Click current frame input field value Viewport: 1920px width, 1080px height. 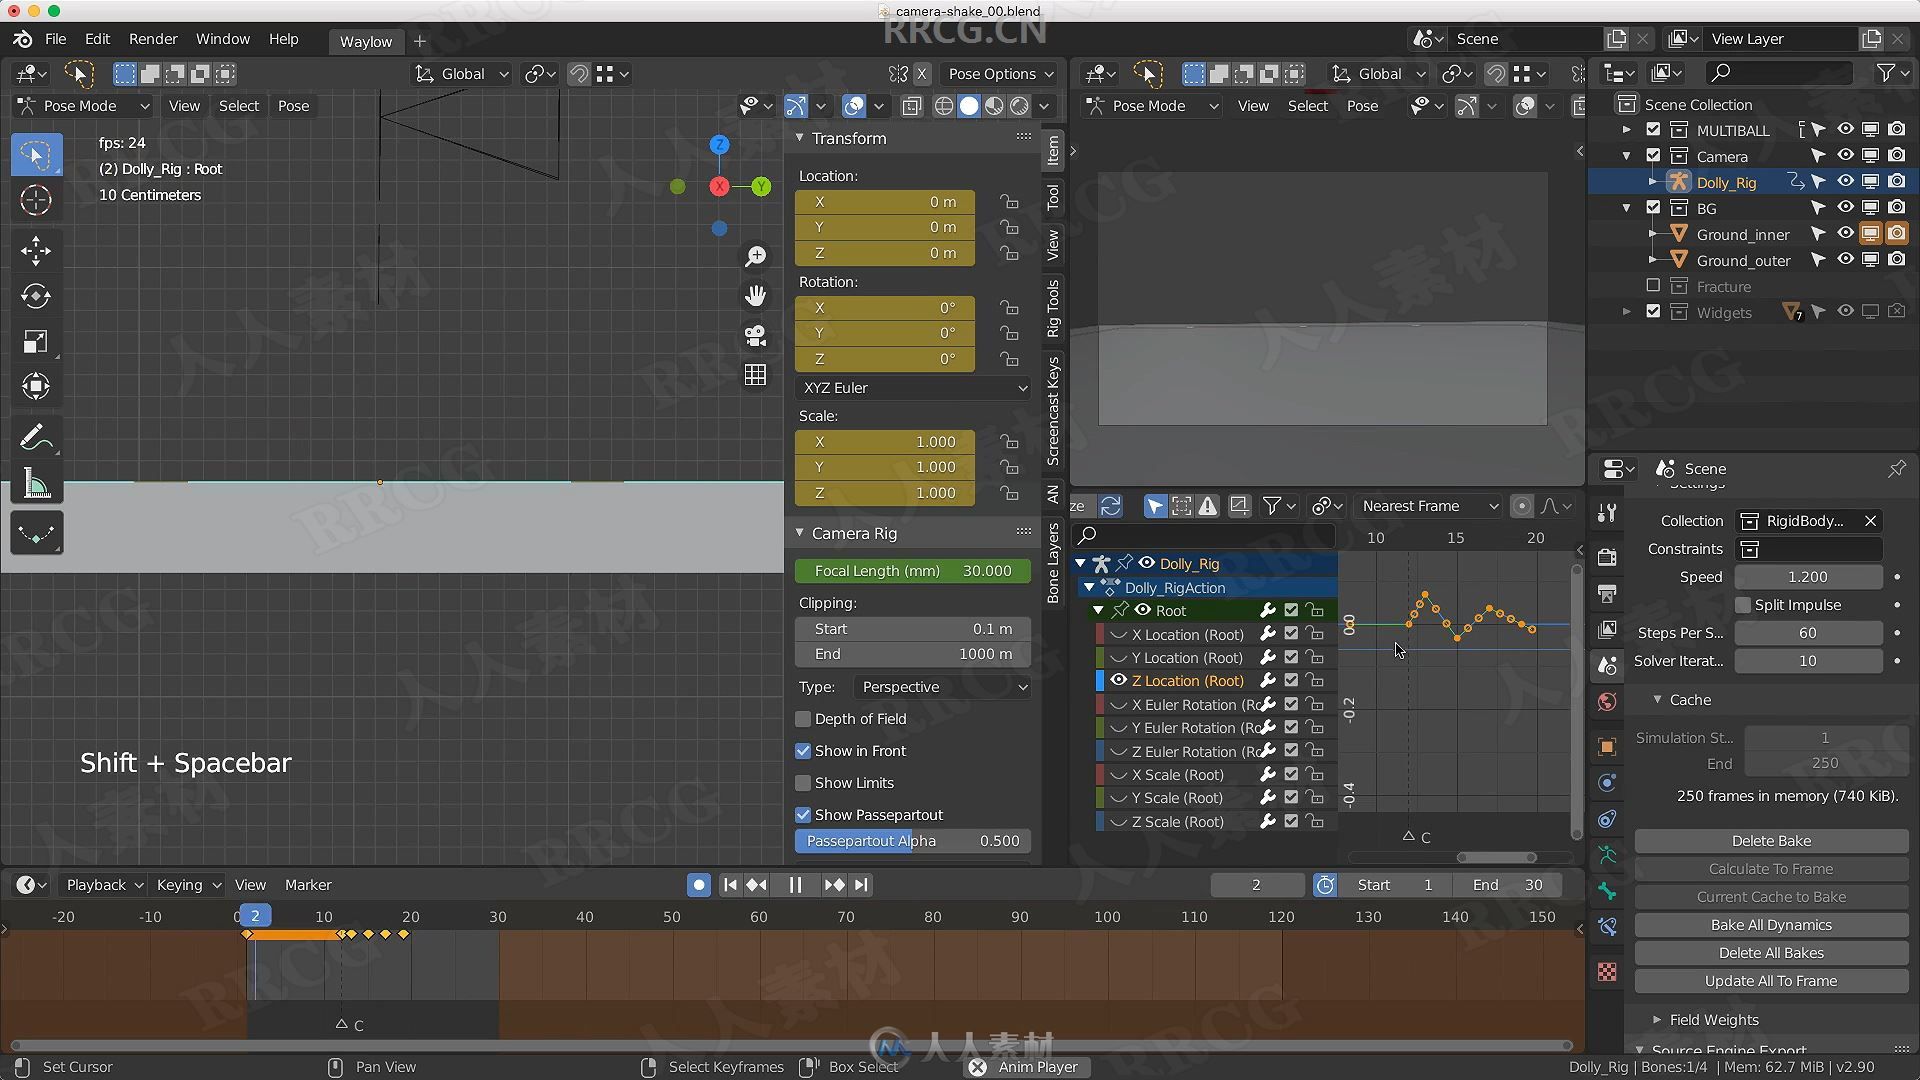tap(1254, 885)
